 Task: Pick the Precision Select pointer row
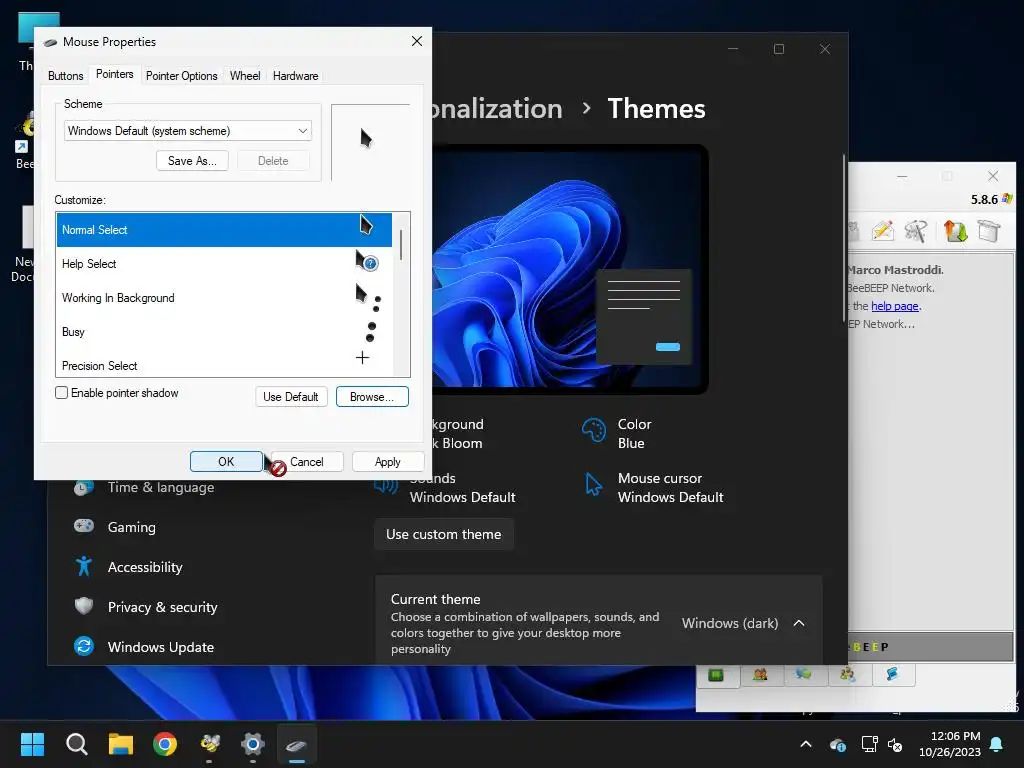click(x=224, y=364)
